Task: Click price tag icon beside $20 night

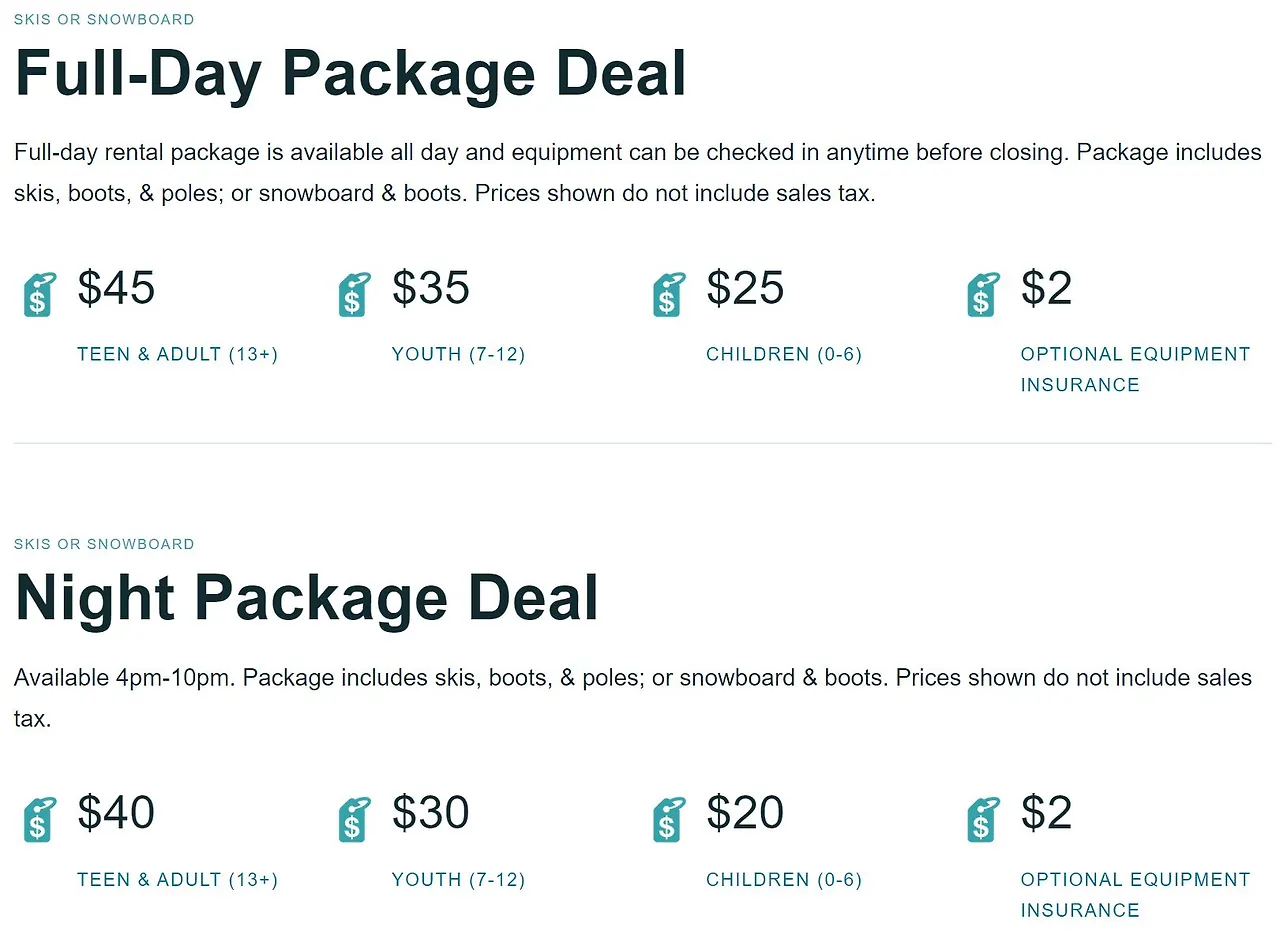Action: pos(668,820)
